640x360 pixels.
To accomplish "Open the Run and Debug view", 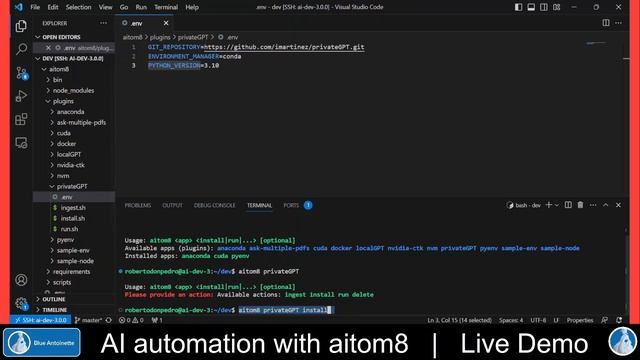I will click(21, 96).
